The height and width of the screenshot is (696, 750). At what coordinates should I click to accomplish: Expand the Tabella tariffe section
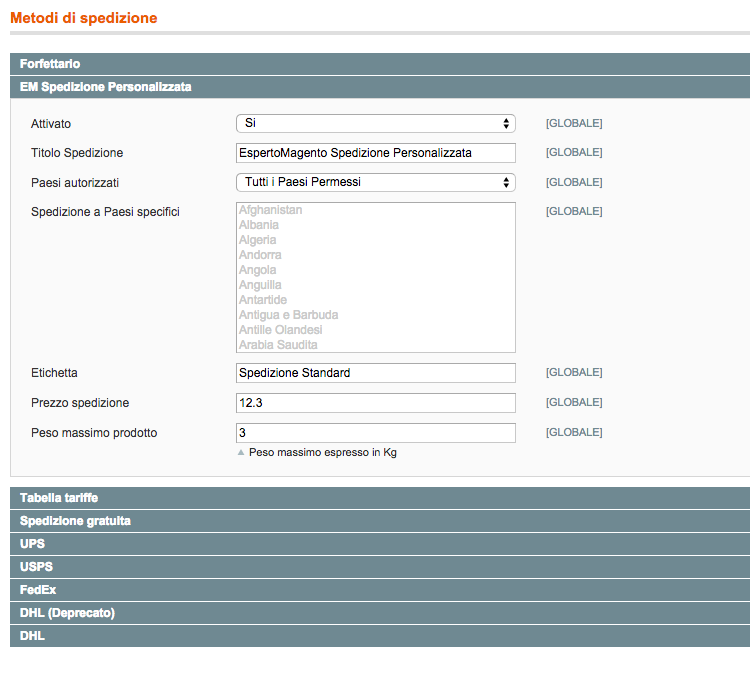click(380, 498)
